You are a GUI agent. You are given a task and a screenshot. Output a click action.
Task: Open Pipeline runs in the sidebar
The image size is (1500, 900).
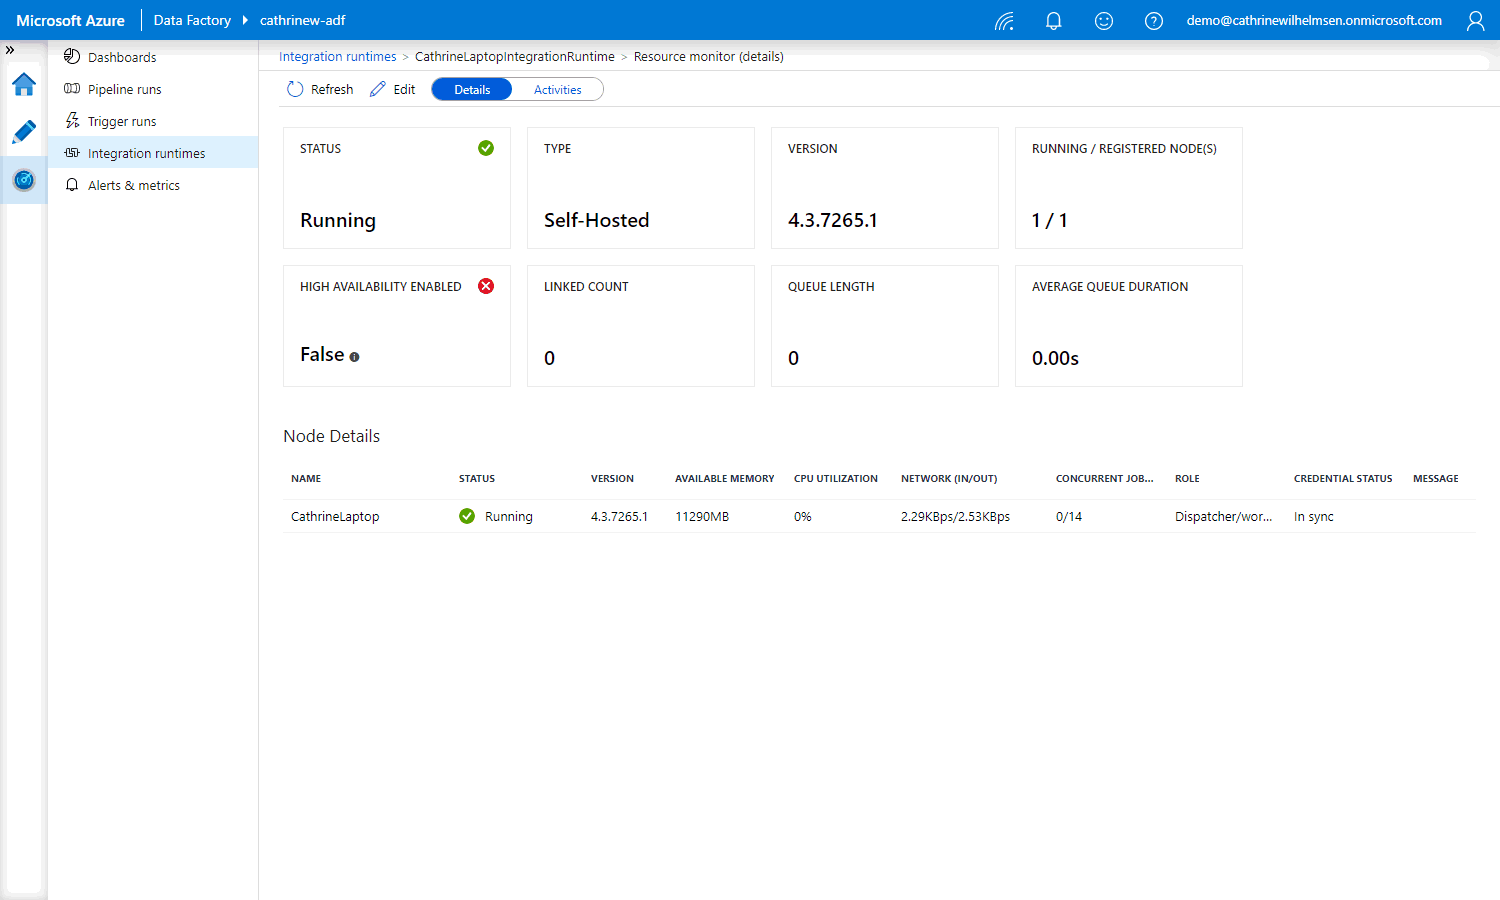click(x=124, y=89)
